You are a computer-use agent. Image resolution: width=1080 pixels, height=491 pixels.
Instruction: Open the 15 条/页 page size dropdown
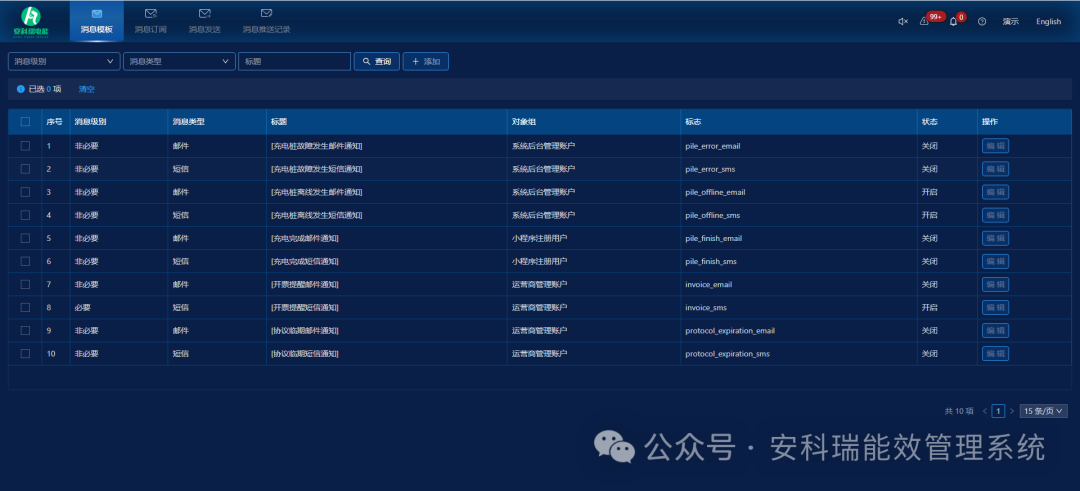point(1043,411)
